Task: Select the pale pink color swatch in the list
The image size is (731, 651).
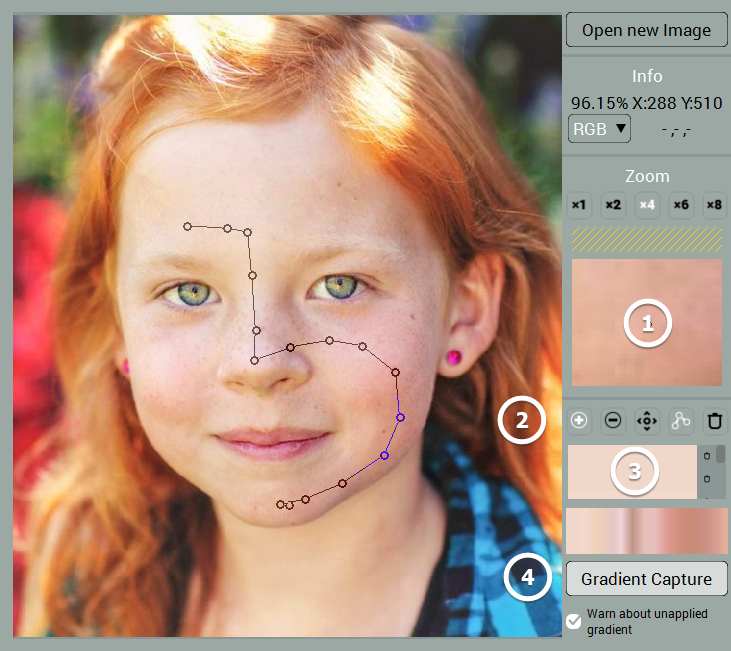Action: click(632, 472)
